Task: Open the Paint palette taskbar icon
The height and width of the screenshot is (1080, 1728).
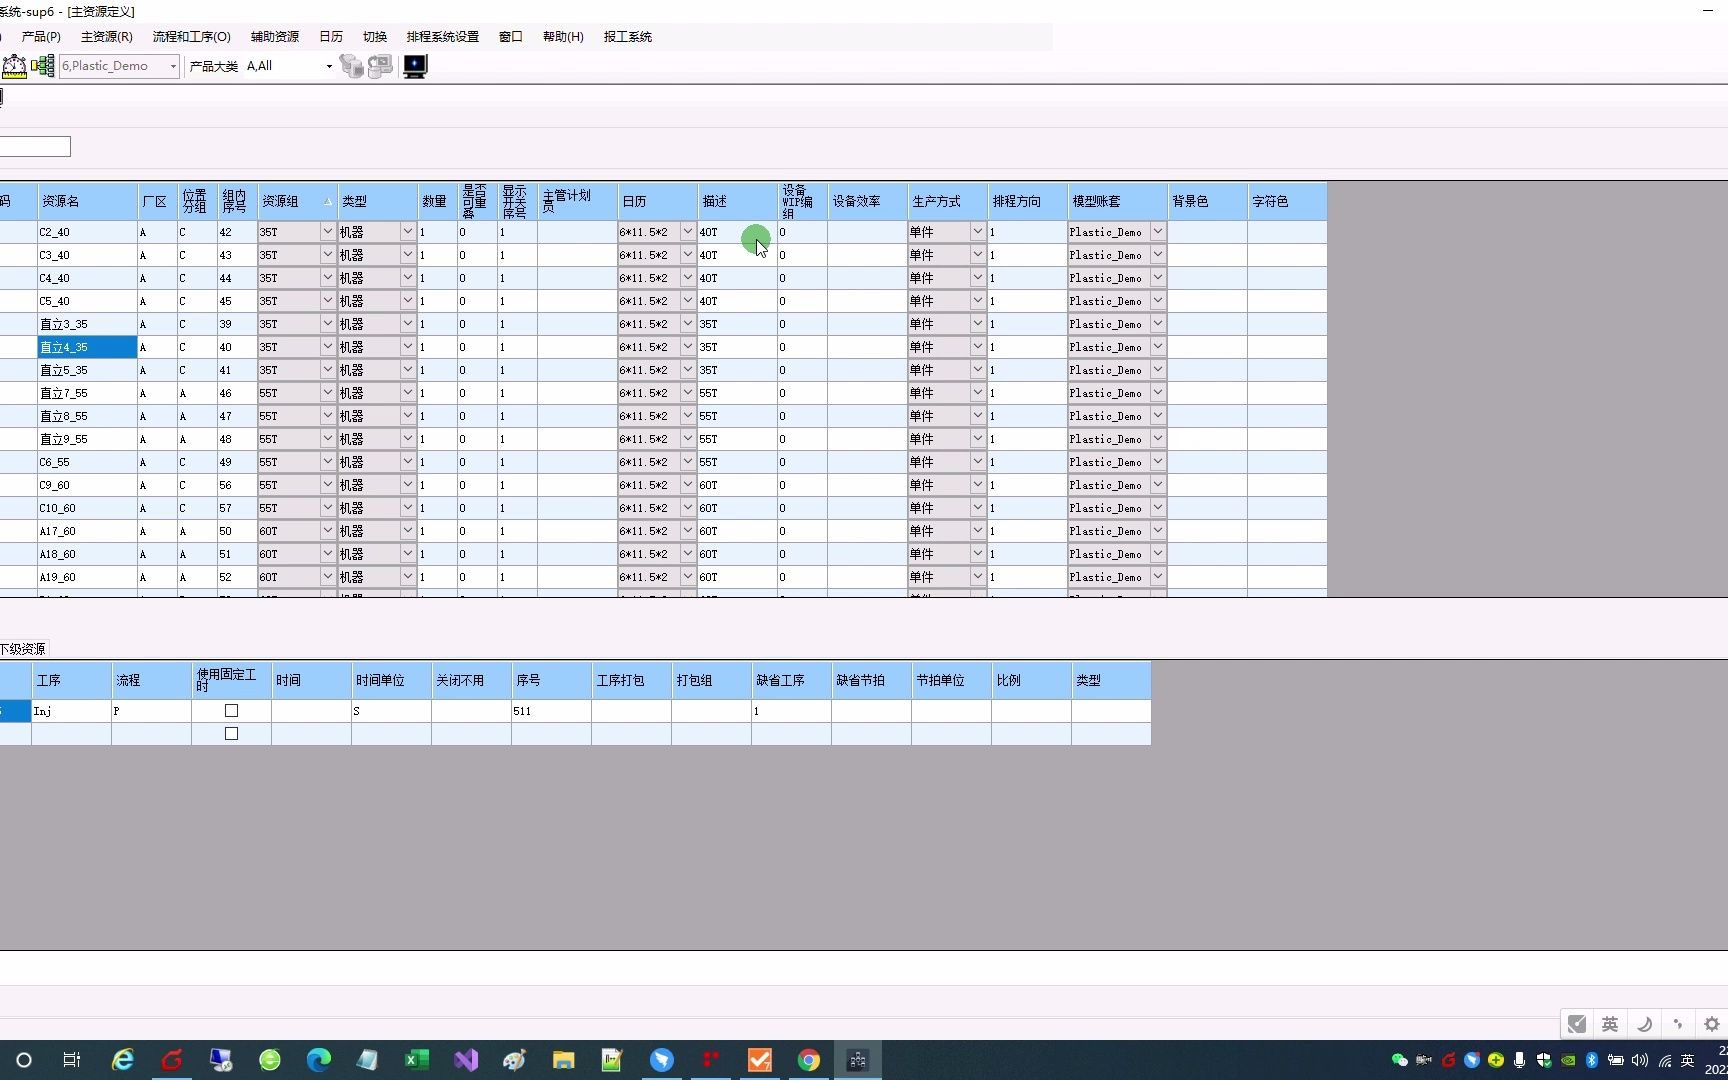Action: (x=514, y=1060)
